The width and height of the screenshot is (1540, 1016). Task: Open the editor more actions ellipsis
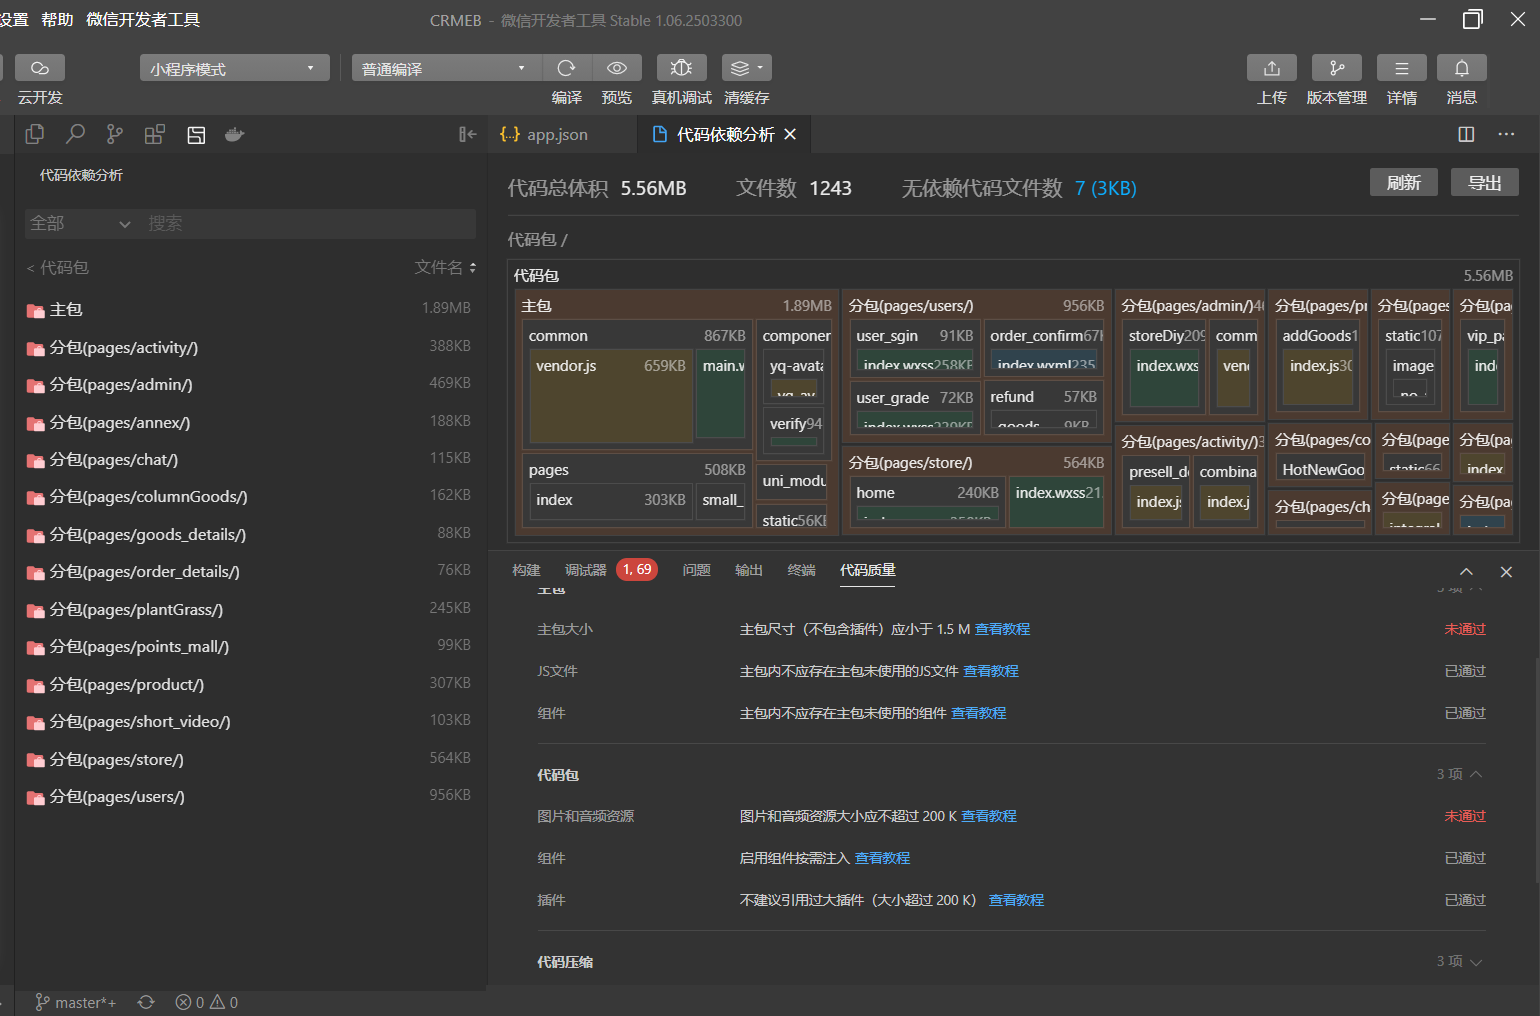tap(1506, 134)
